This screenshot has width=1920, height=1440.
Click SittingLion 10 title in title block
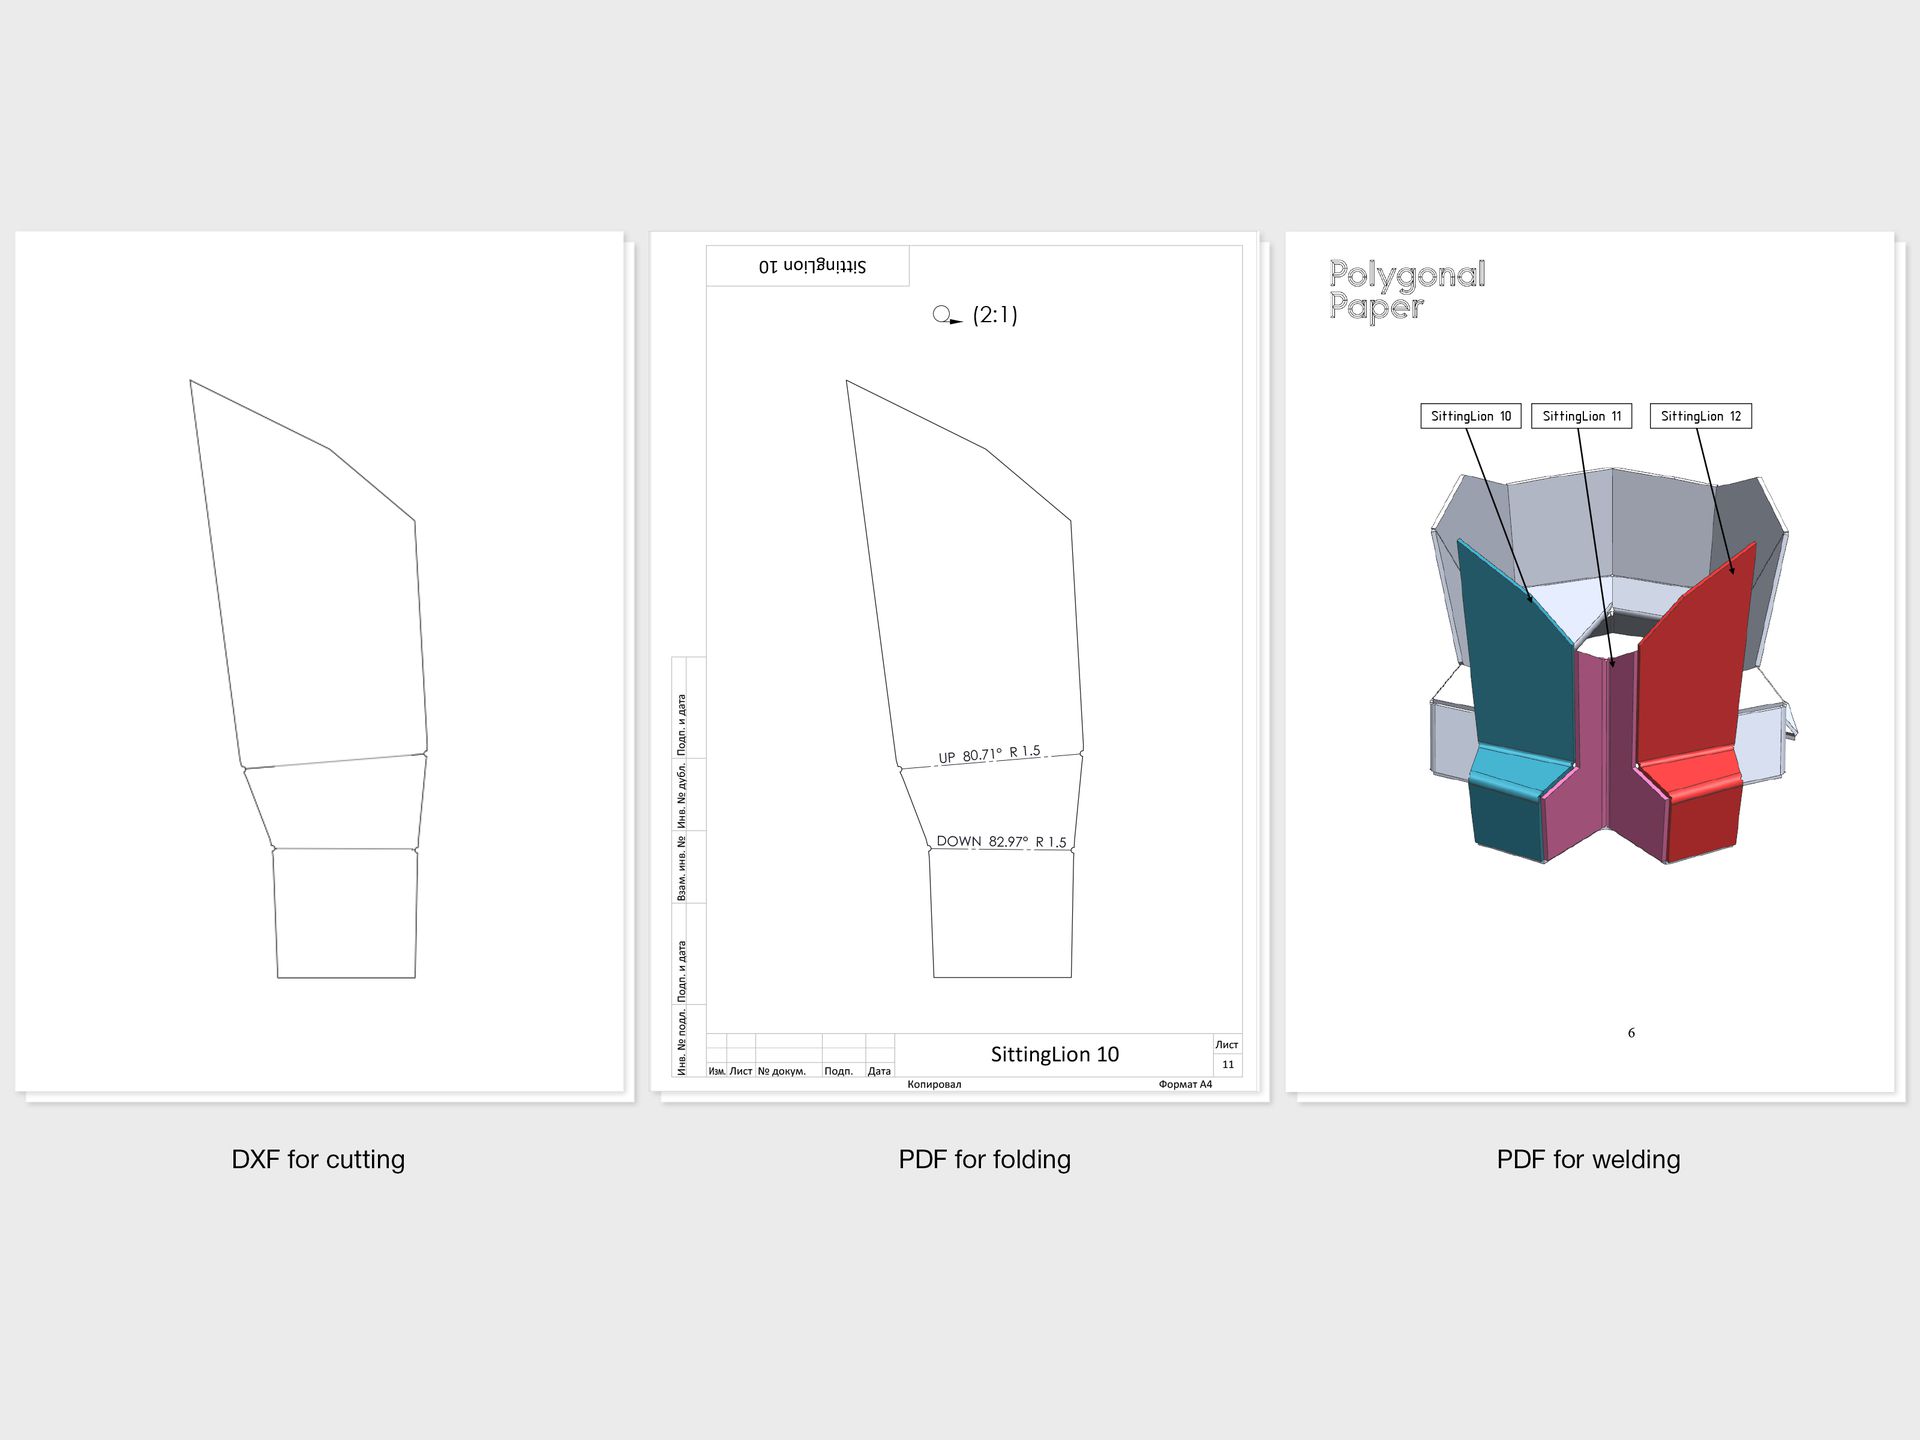tap(1054, 1054)
